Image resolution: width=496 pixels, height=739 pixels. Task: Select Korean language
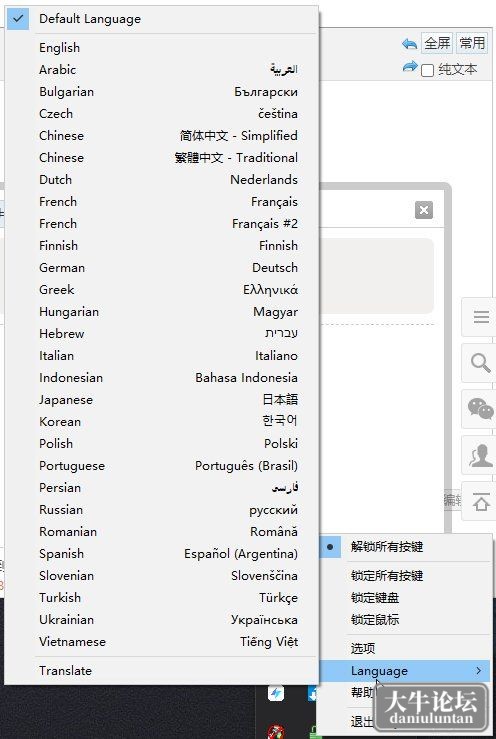(x=162, y=422)
